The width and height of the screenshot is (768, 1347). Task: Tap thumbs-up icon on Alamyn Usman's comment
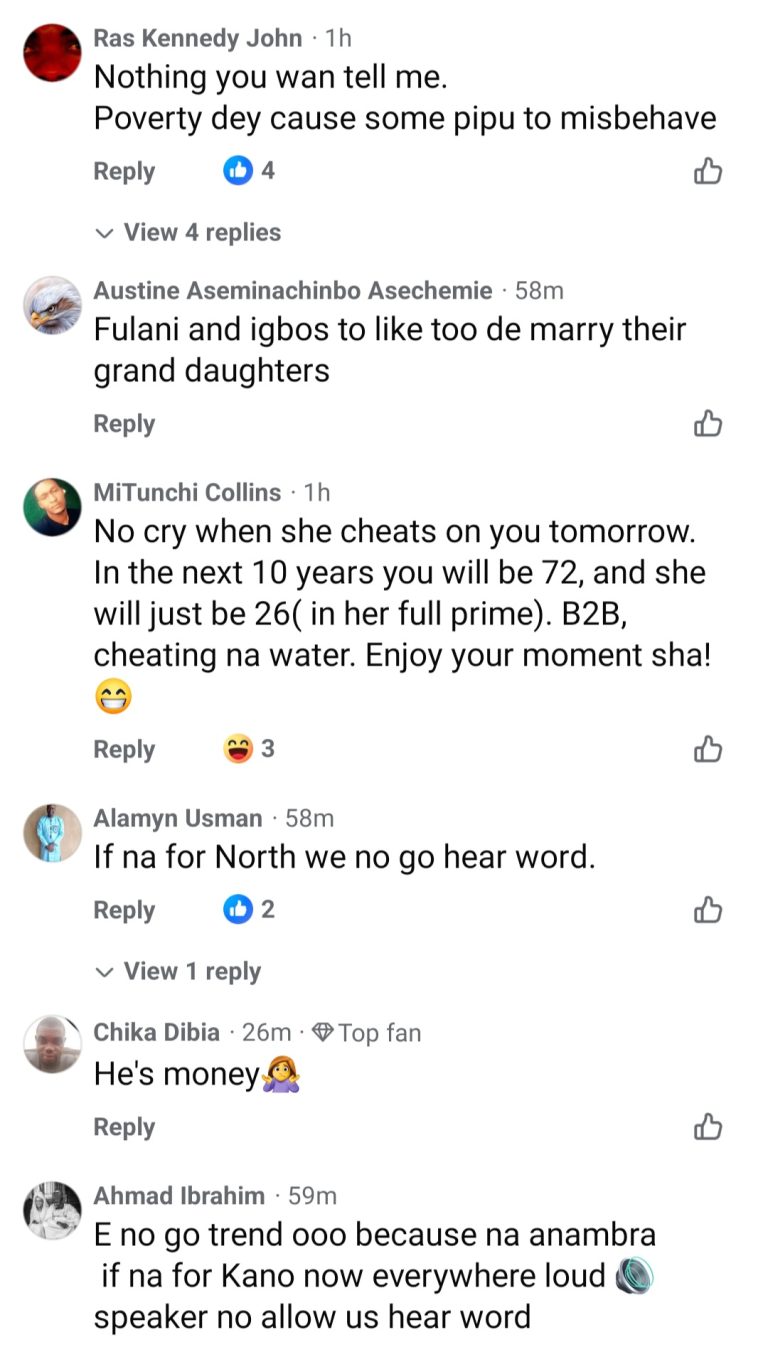click(x=707, y=910)
